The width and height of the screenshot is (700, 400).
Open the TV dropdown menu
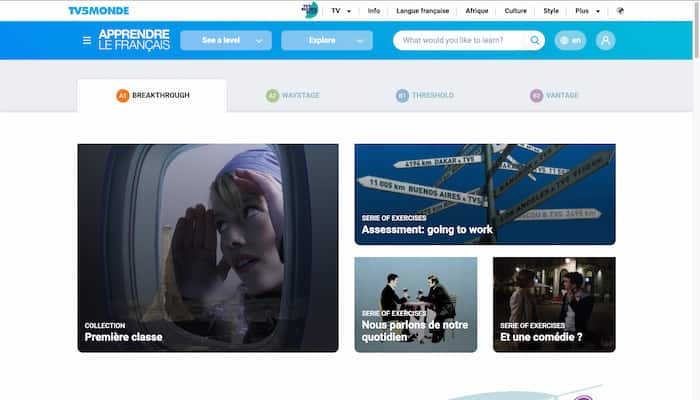pos(341,11)
